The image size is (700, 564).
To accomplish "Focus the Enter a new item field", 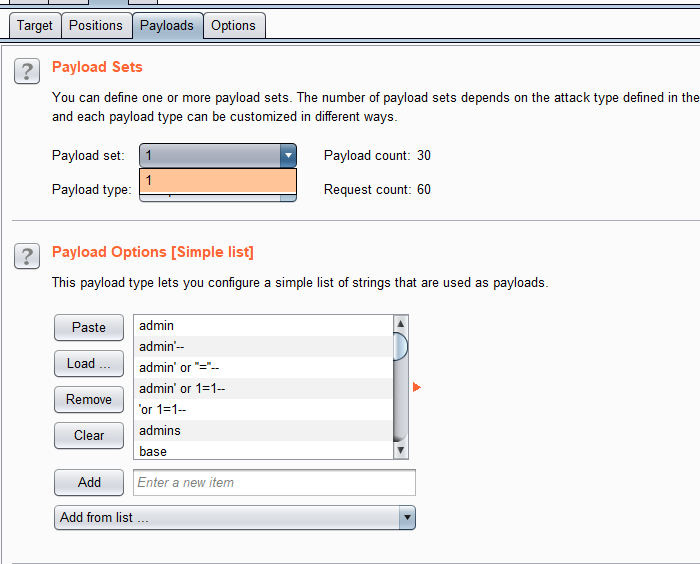I will click(274, 482).
